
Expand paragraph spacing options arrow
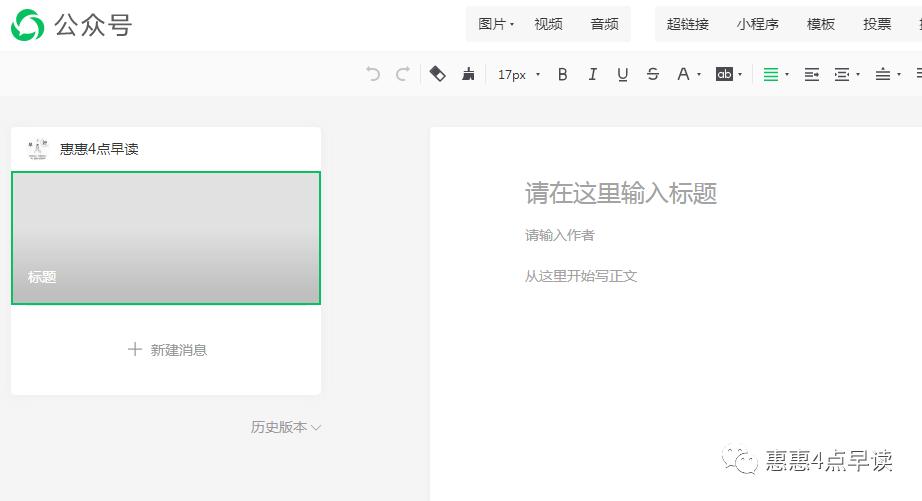pyautogui.click(x=898, y=75)
